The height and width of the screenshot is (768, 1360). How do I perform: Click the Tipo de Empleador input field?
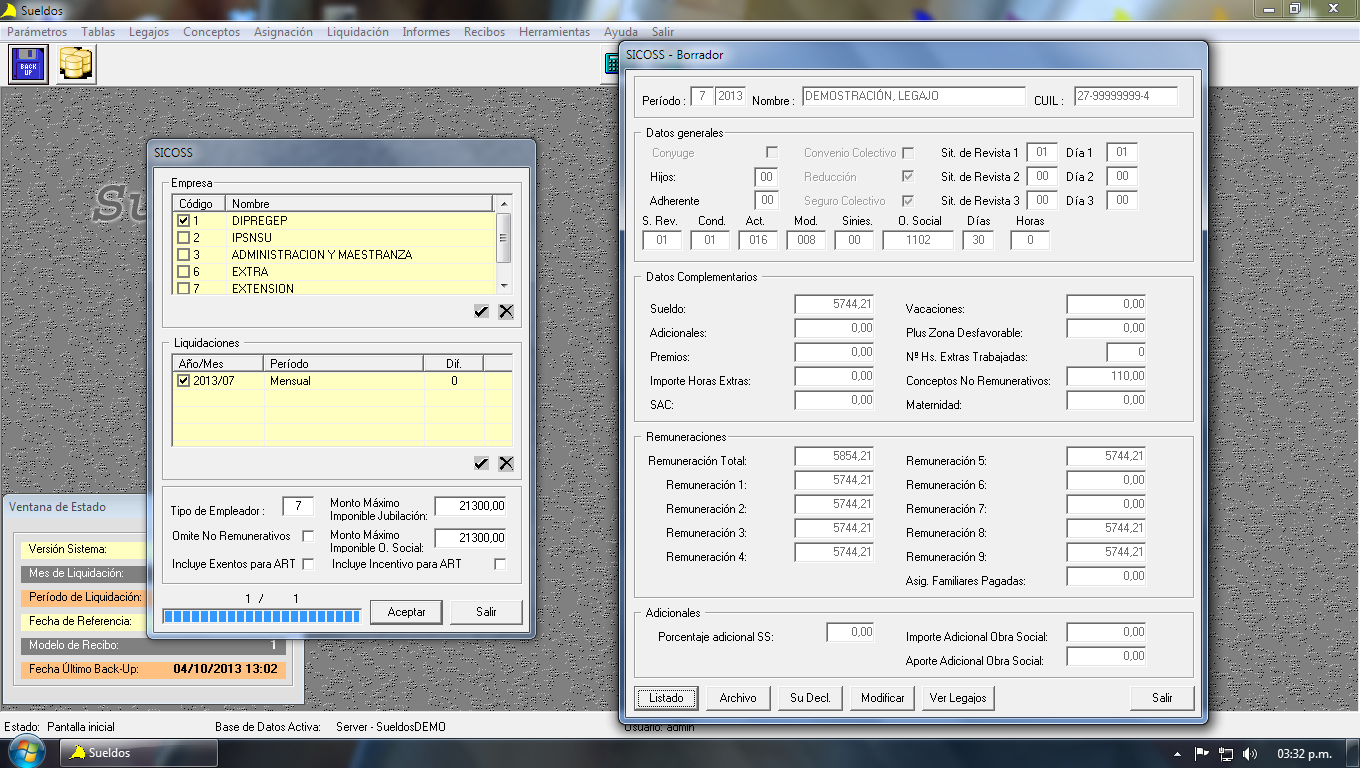click(x=298, y=507)
